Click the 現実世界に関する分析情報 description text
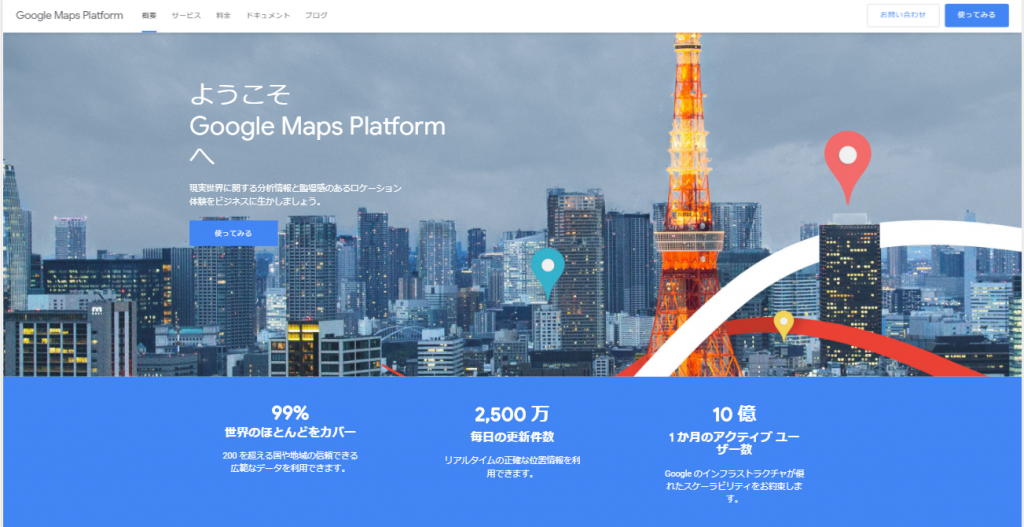This screenshot has height=527, width=1024. (x=296, y=195)
